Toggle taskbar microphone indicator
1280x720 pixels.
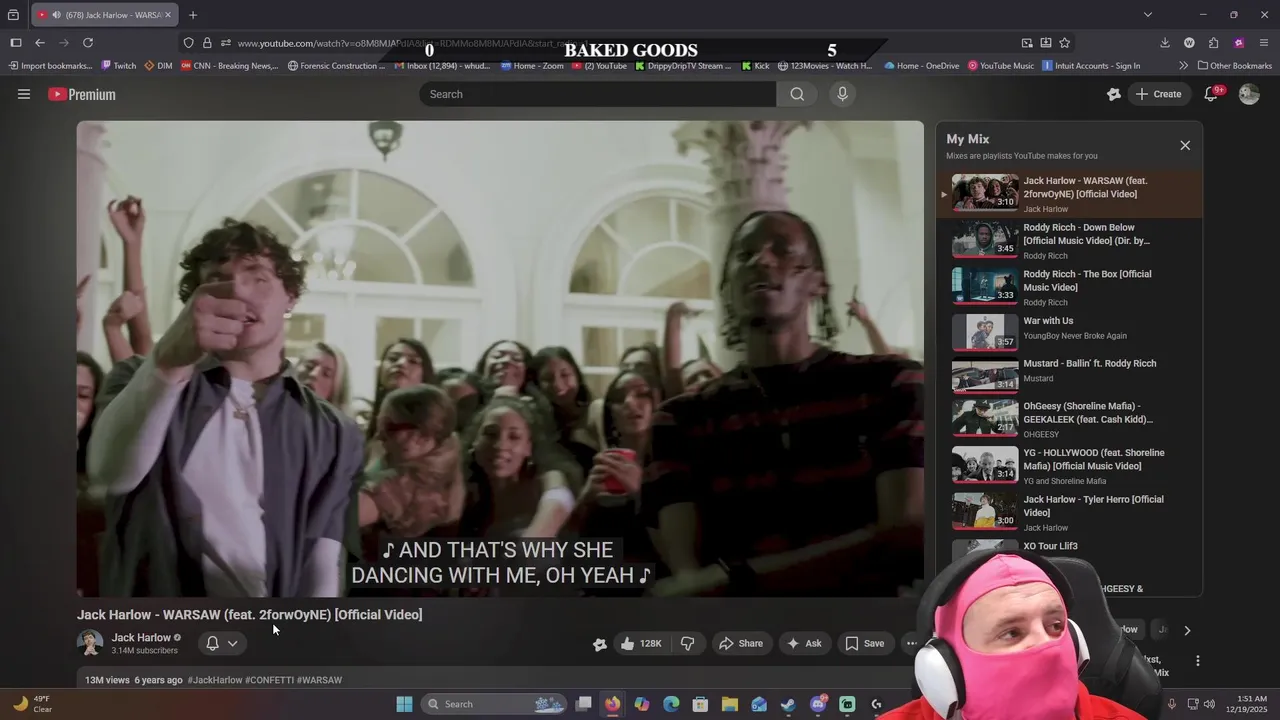(1172, 704)
